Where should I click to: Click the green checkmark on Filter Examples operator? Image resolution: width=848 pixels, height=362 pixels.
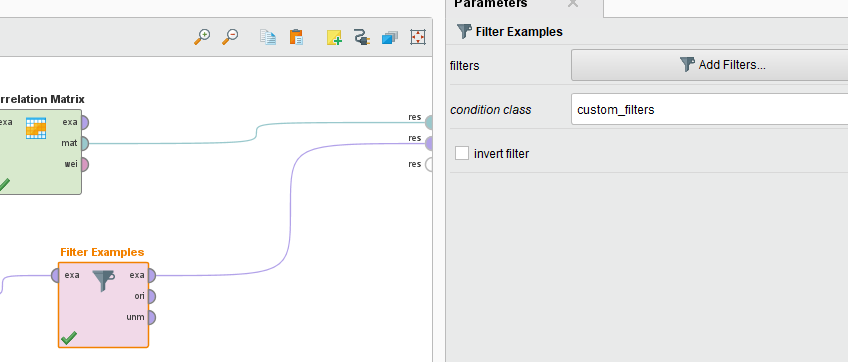(69, 338)
